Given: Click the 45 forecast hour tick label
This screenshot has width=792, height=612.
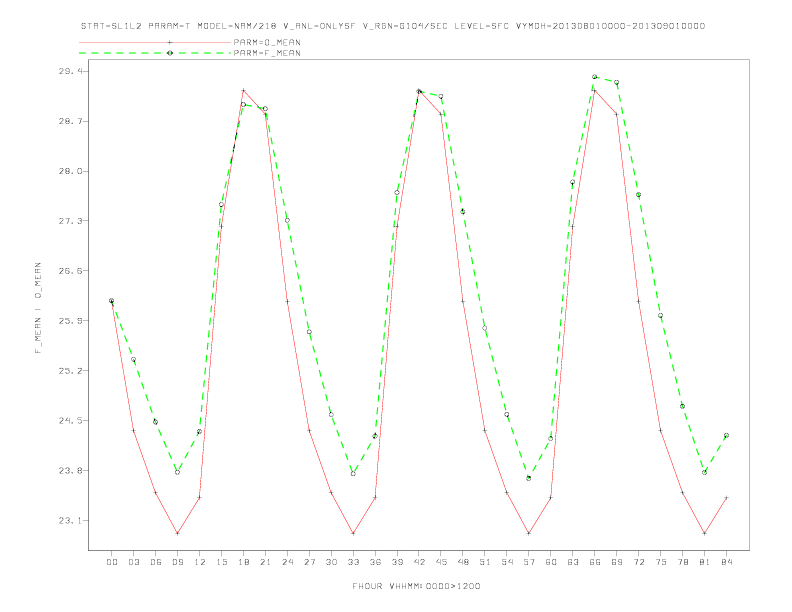Looking at the screenshot, I should pyautogui.click(x=441, y=562).
